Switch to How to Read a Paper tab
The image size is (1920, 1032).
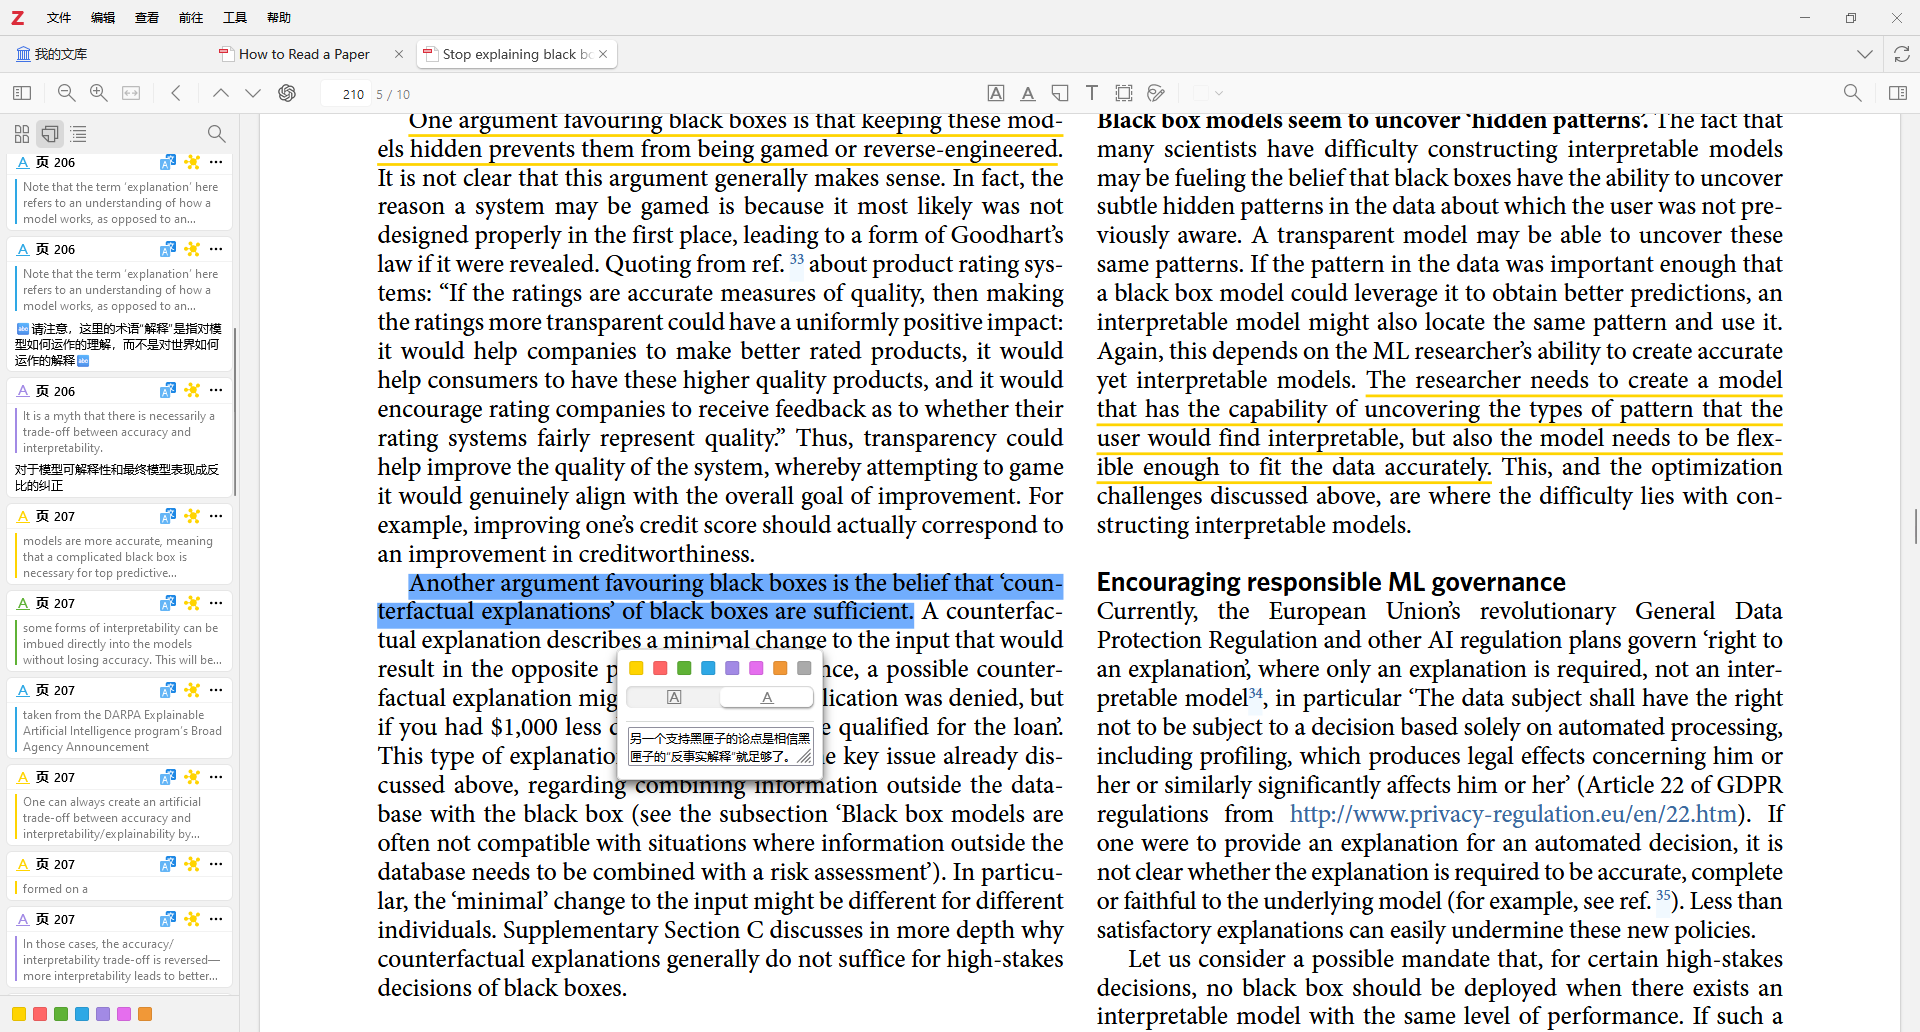click(303, 54)
